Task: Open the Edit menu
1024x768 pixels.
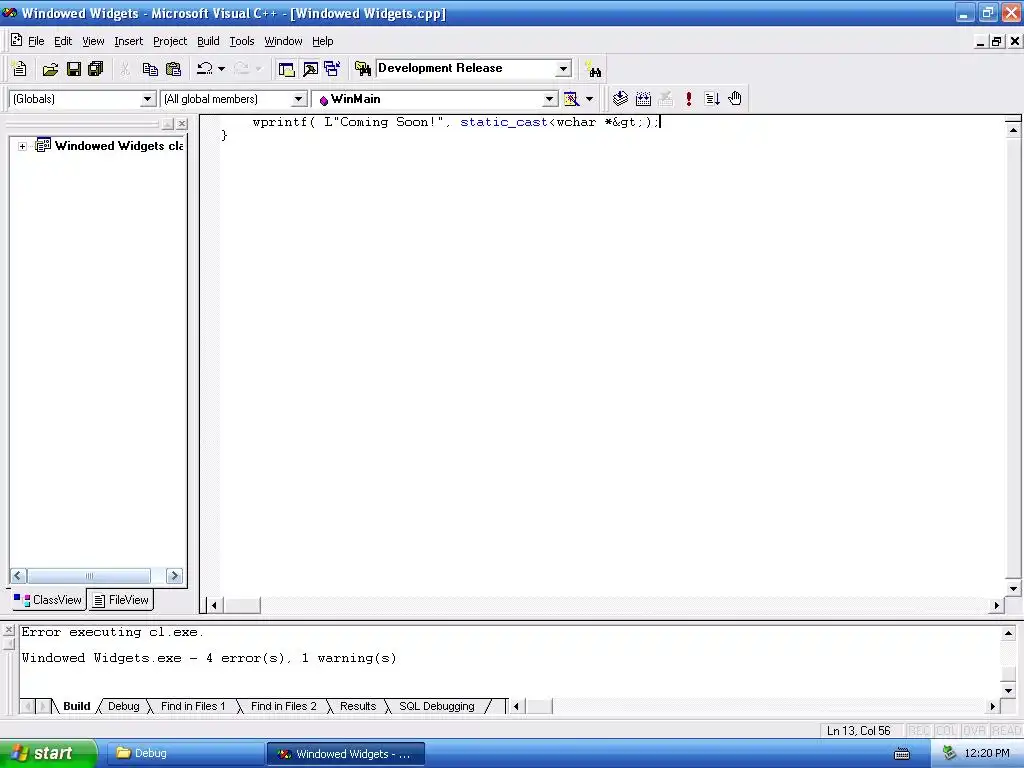Action: click(63, 41)
